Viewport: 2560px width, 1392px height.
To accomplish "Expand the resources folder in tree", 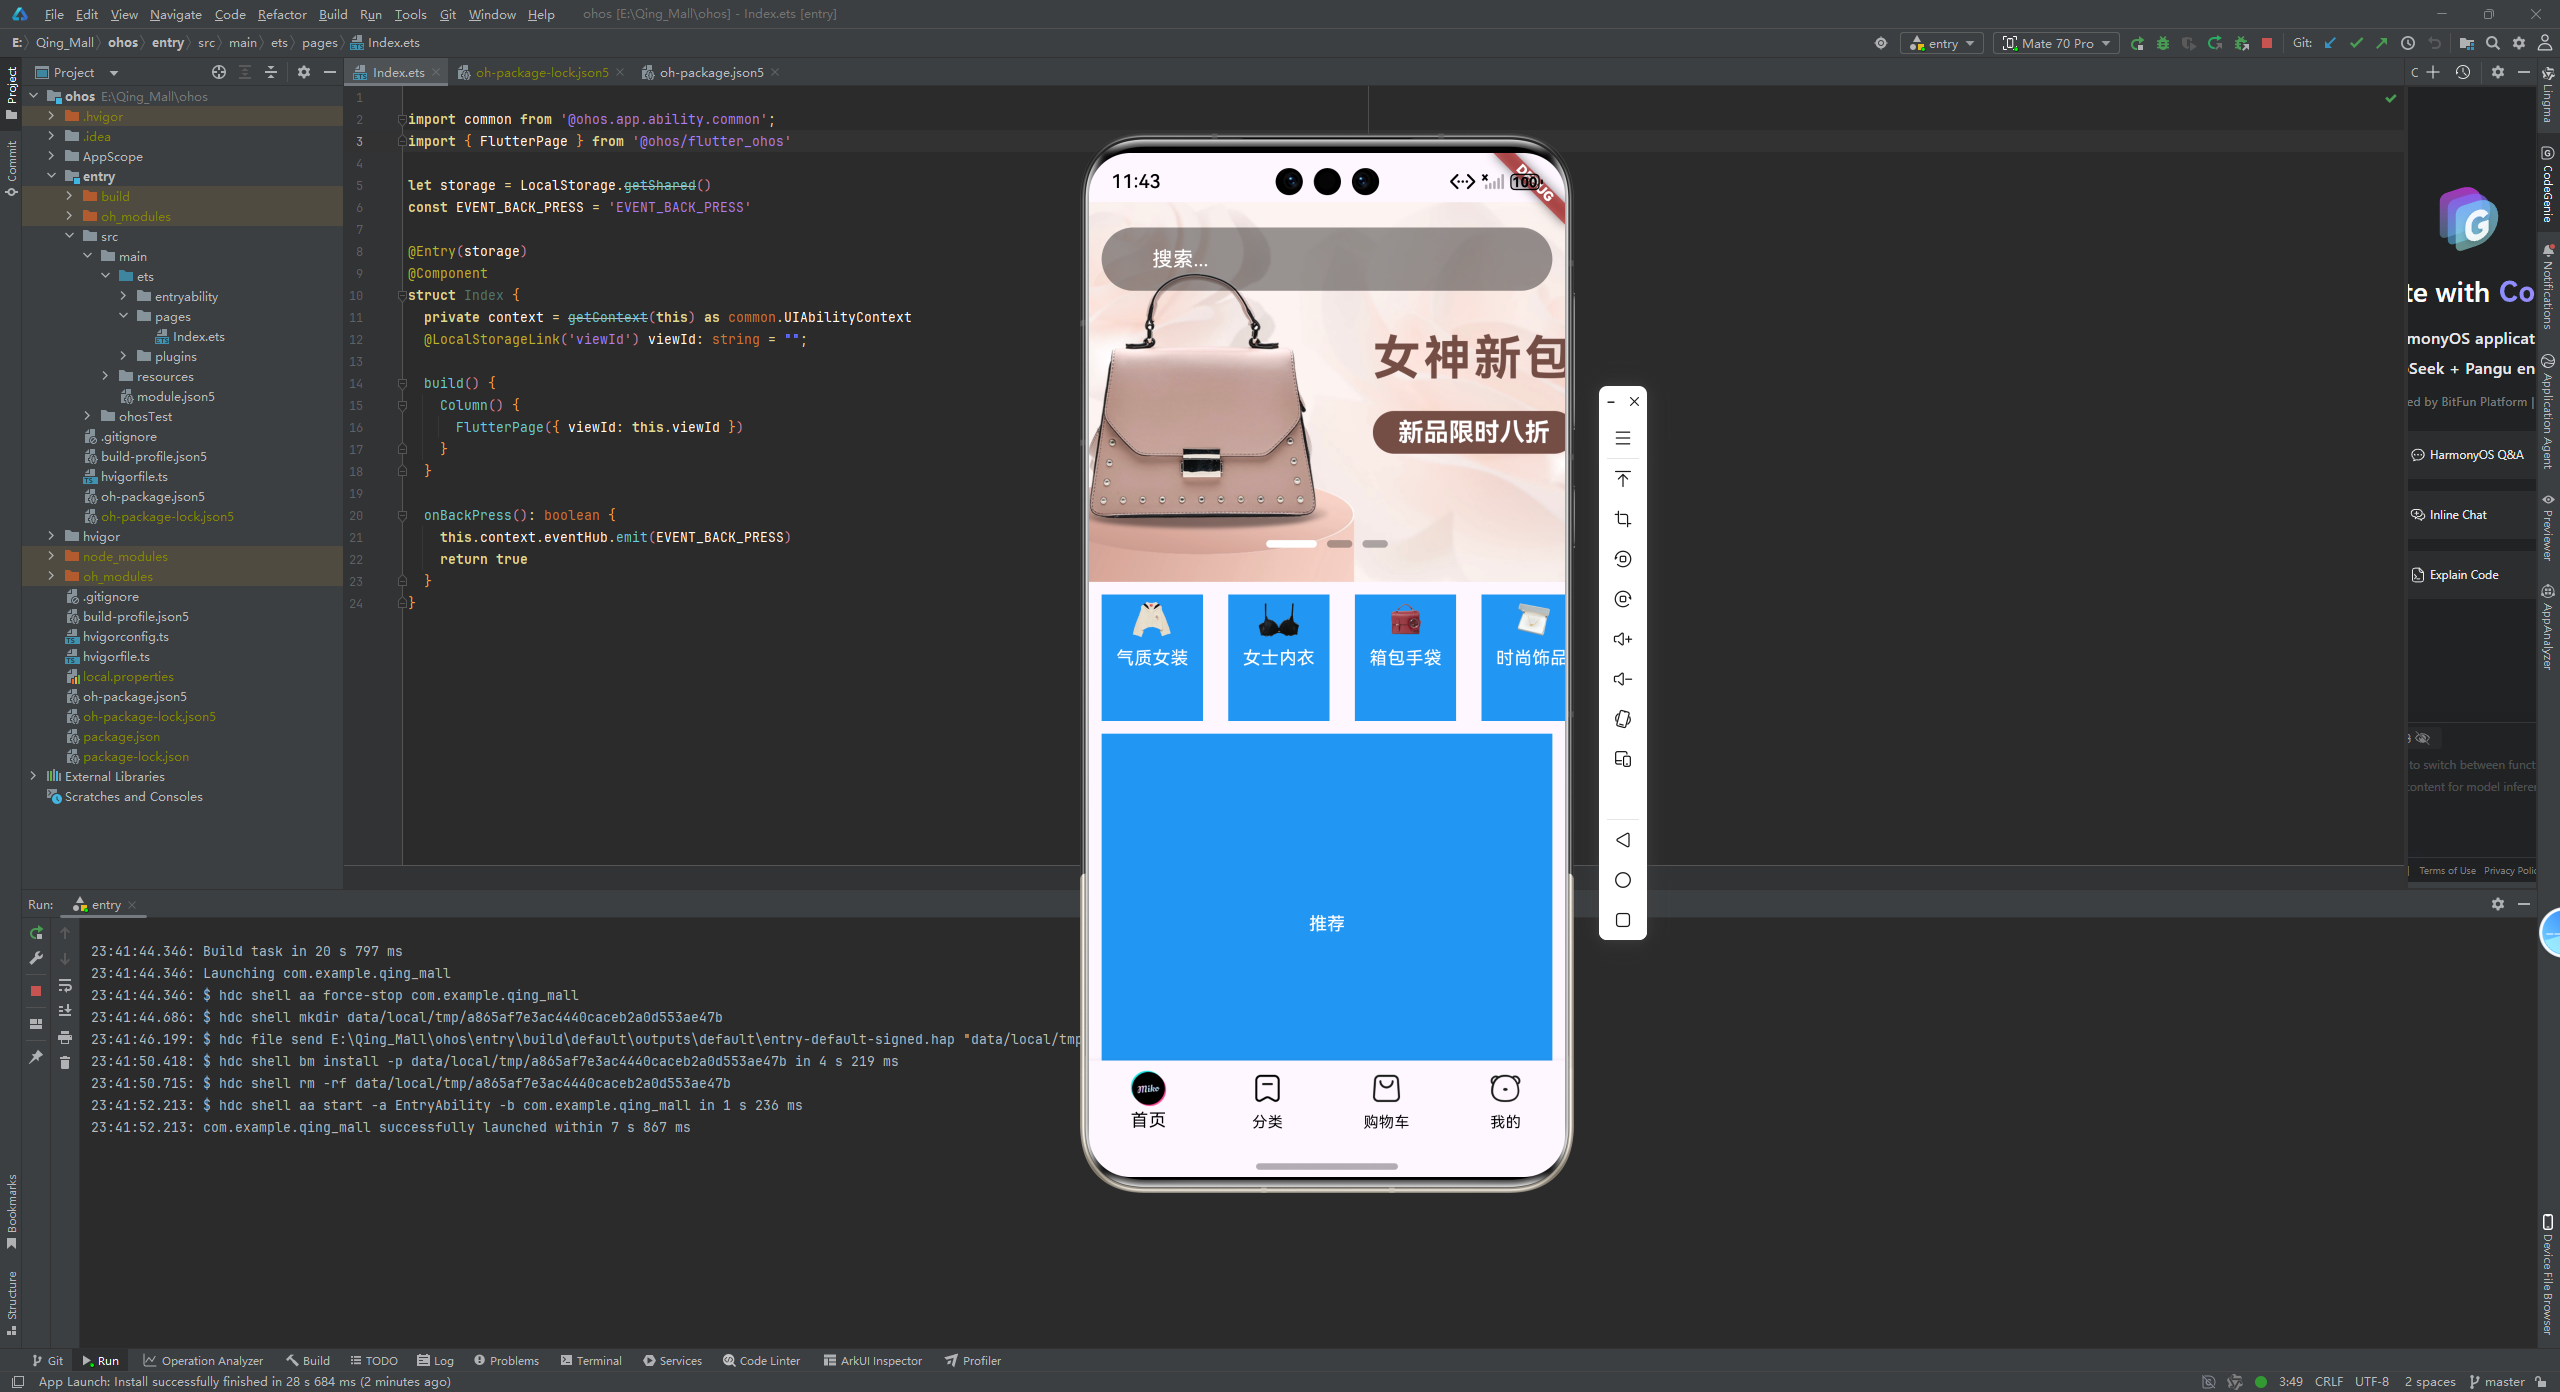I will click(x=105, y=376).
